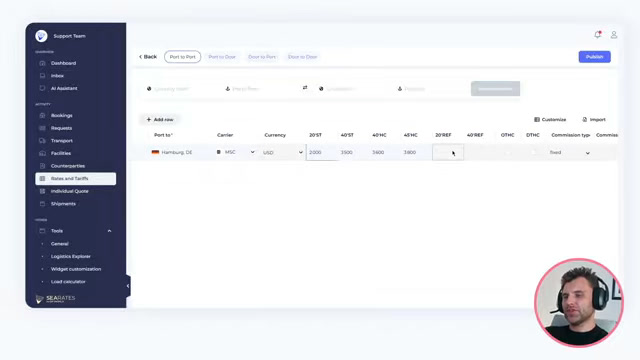
Task: Click the MSC carrier logo icon
Action: point(219,152)
